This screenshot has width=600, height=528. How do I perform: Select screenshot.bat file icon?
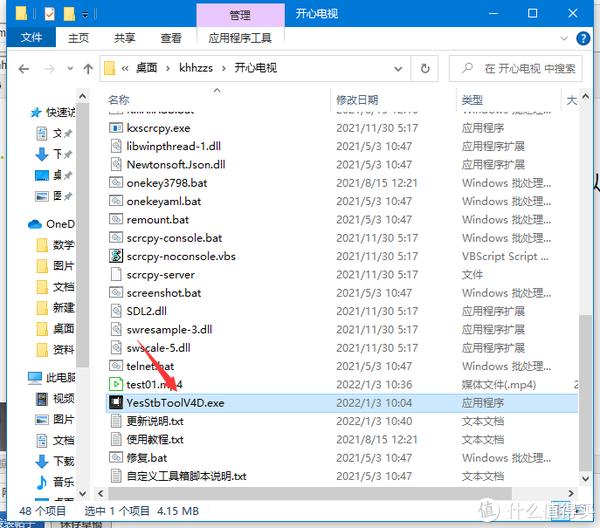click(x=116, y=293)
